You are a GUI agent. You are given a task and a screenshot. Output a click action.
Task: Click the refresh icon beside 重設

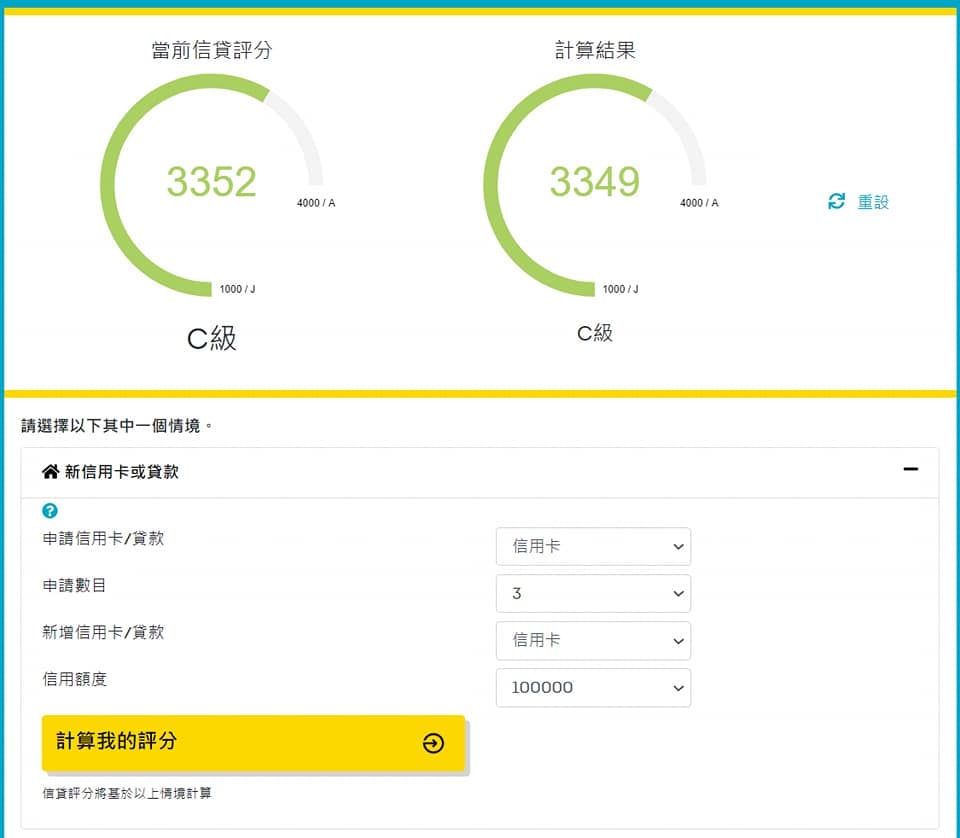(836, 201)
